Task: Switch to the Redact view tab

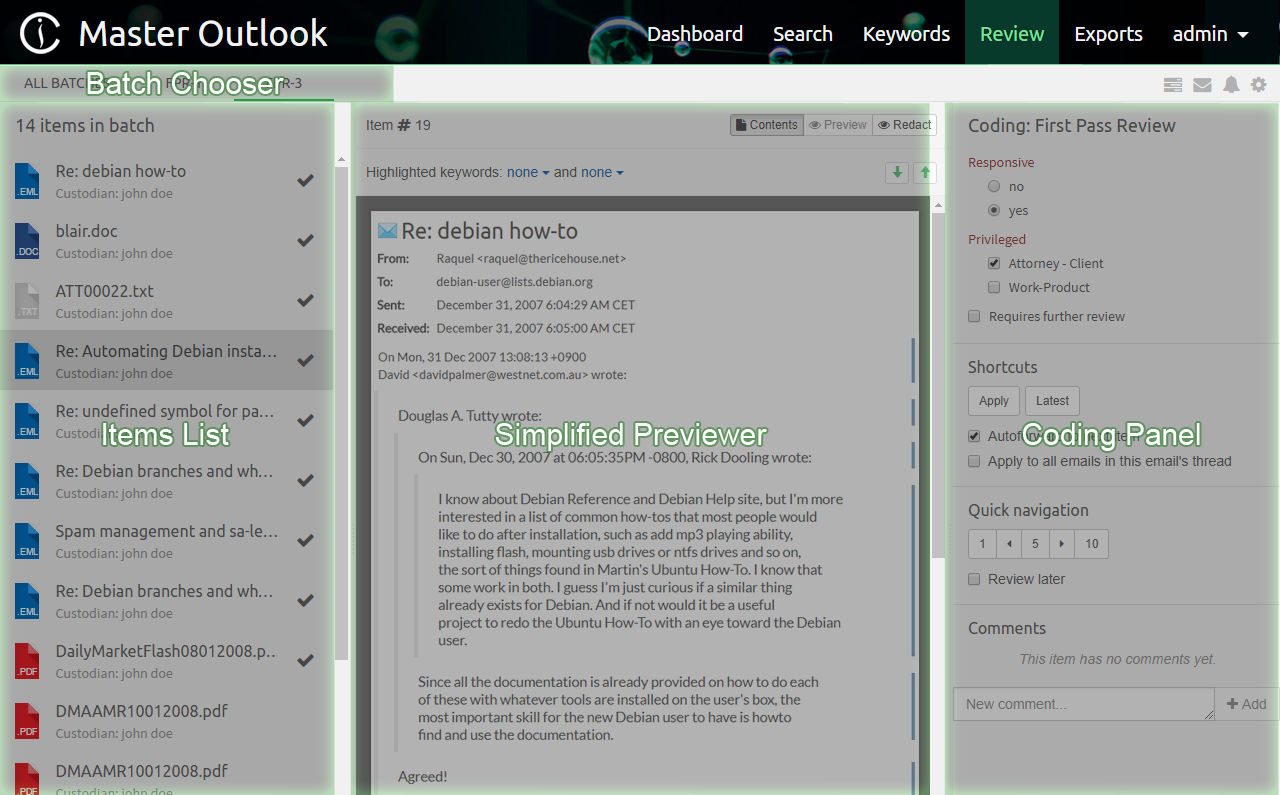Action: 904,125
